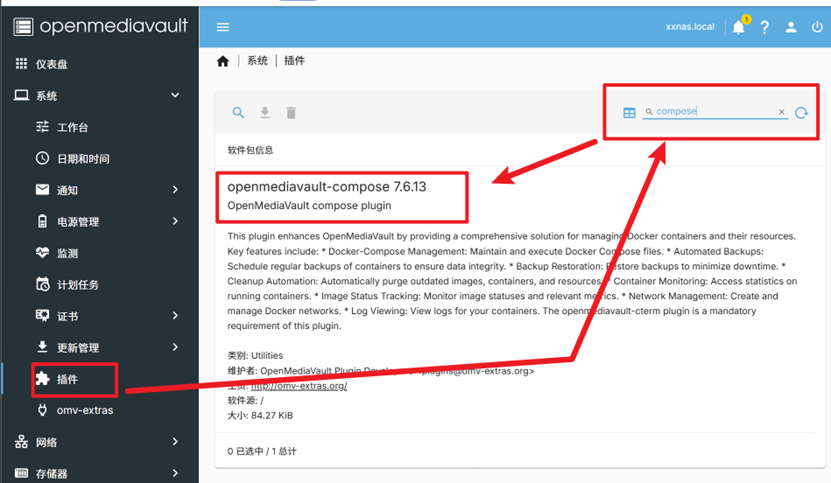Click the reload icon beside search
The width and height of the screenshot is (831, 483).
801,113
